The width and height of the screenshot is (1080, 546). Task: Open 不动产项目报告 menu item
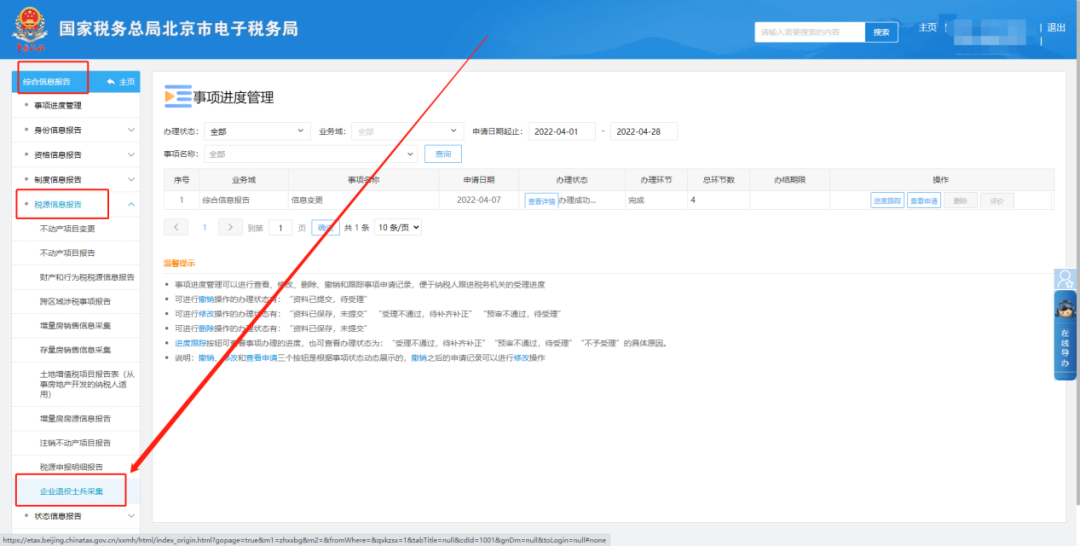pos(68,253)
